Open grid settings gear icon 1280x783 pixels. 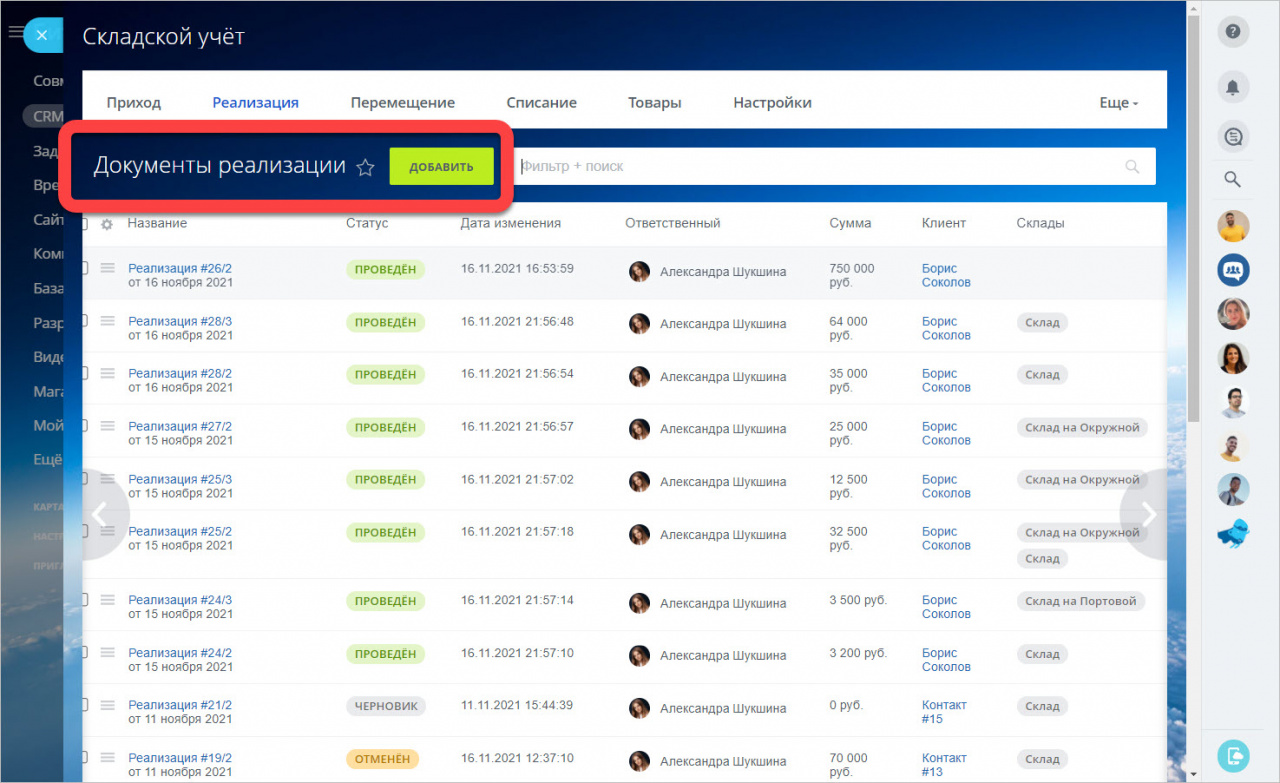107,224
